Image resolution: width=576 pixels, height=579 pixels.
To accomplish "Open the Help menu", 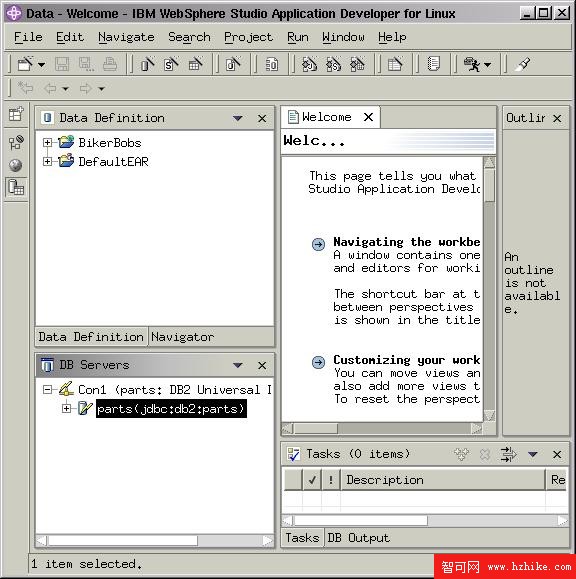I will 392,37.
